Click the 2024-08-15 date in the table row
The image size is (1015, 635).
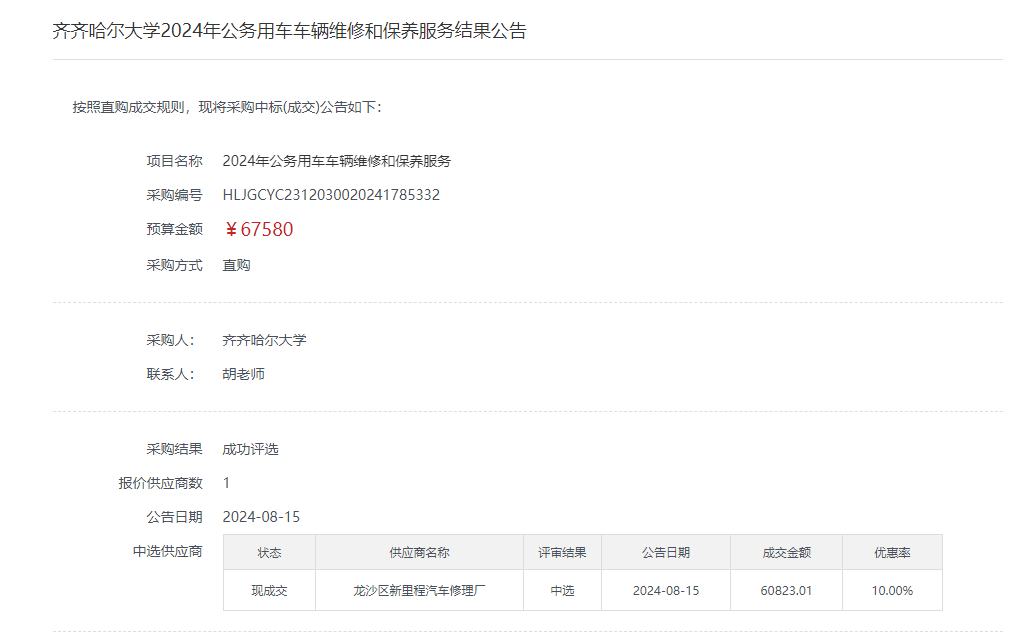coord(665,590)
